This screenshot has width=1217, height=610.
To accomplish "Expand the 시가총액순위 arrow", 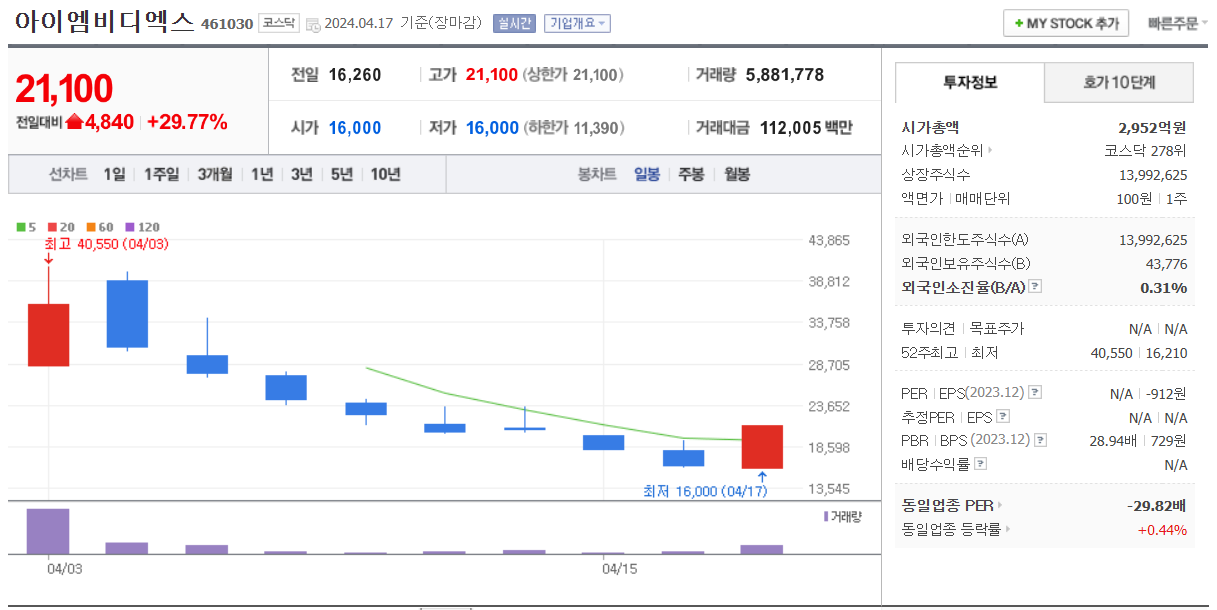I will coord(990,151).
